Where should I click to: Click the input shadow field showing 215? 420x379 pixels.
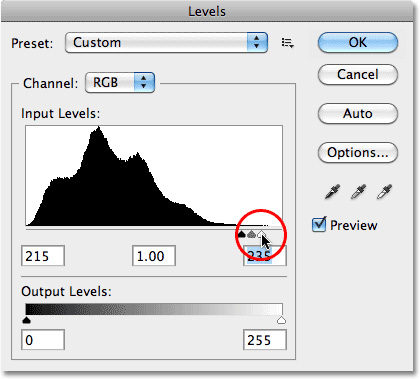tap(43, 256)
